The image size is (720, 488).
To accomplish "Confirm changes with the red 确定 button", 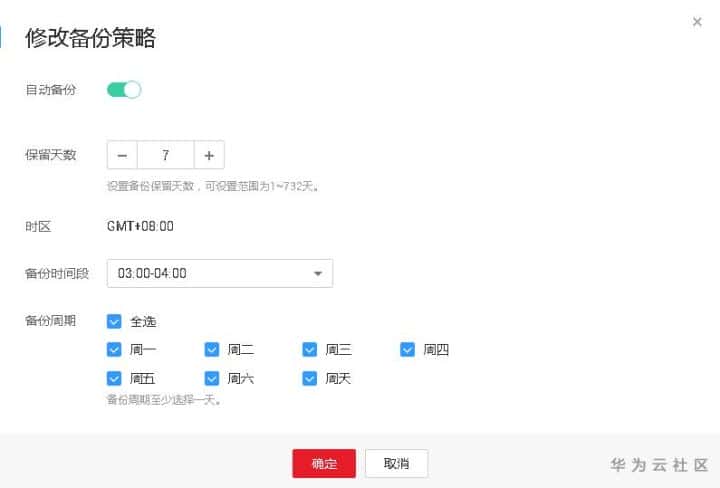I will pos(324,463).
